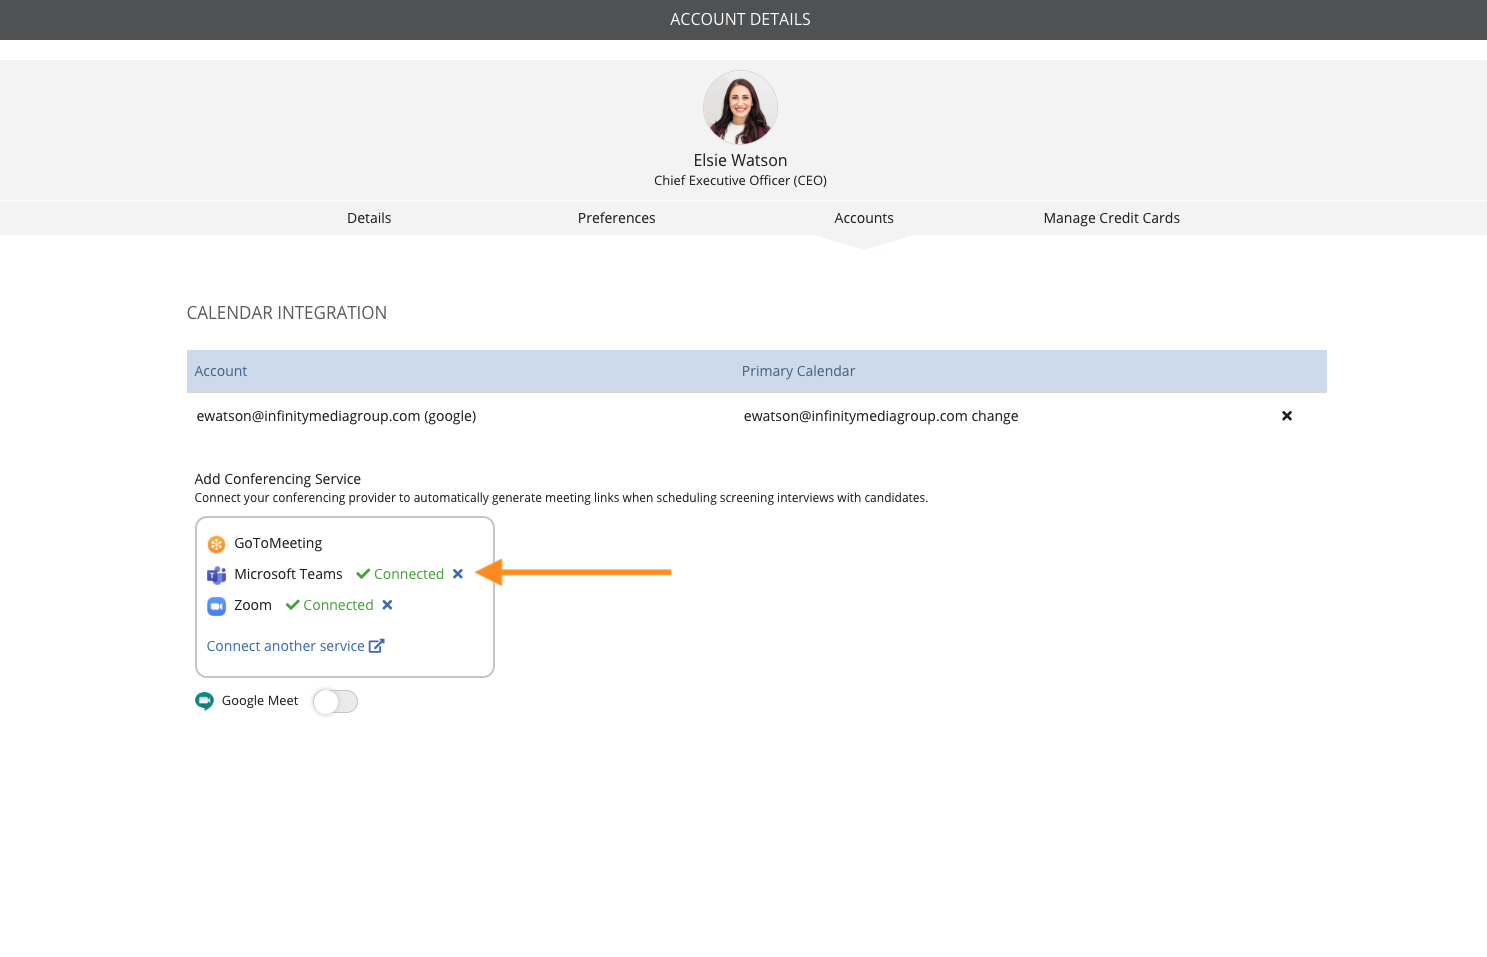Toggle the Google Meet switch
This screenshot has width=1487, height=957.
pos(335,702)
